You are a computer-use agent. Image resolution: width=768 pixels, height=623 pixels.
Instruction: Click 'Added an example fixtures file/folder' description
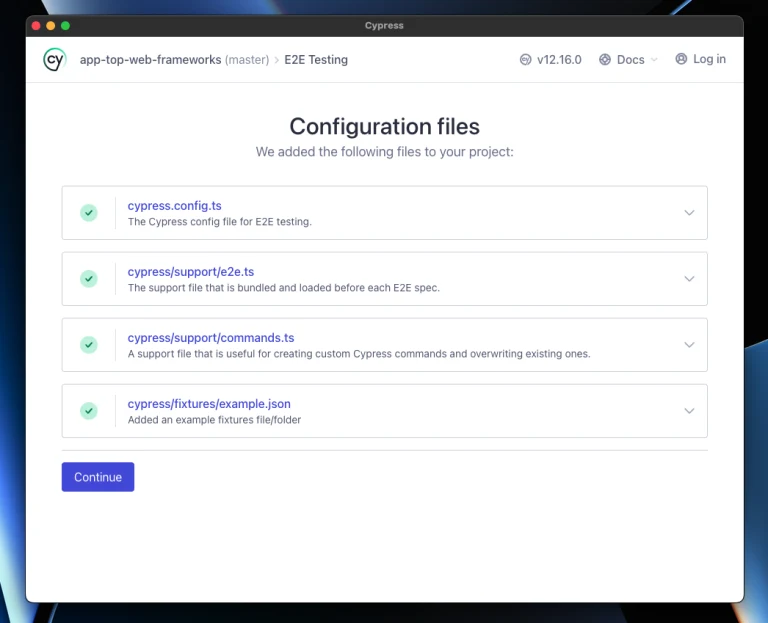(214, 420)
